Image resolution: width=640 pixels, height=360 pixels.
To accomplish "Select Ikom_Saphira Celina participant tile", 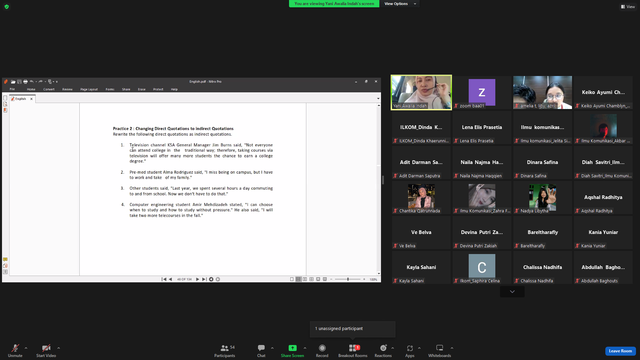I will [482, 267].
